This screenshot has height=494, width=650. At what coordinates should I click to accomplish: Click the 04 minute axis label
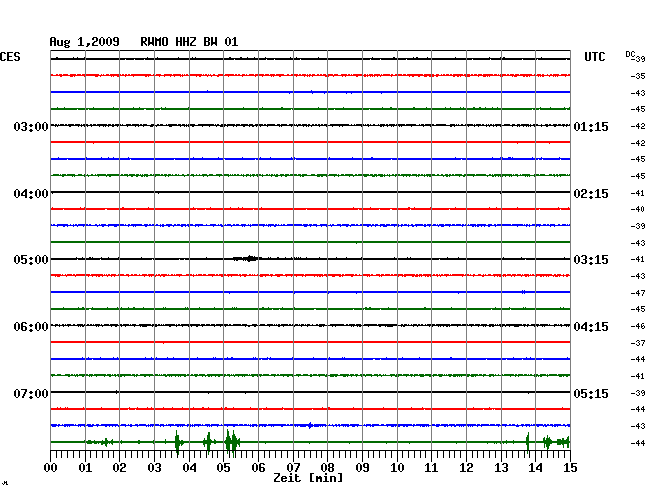[189, 467]
